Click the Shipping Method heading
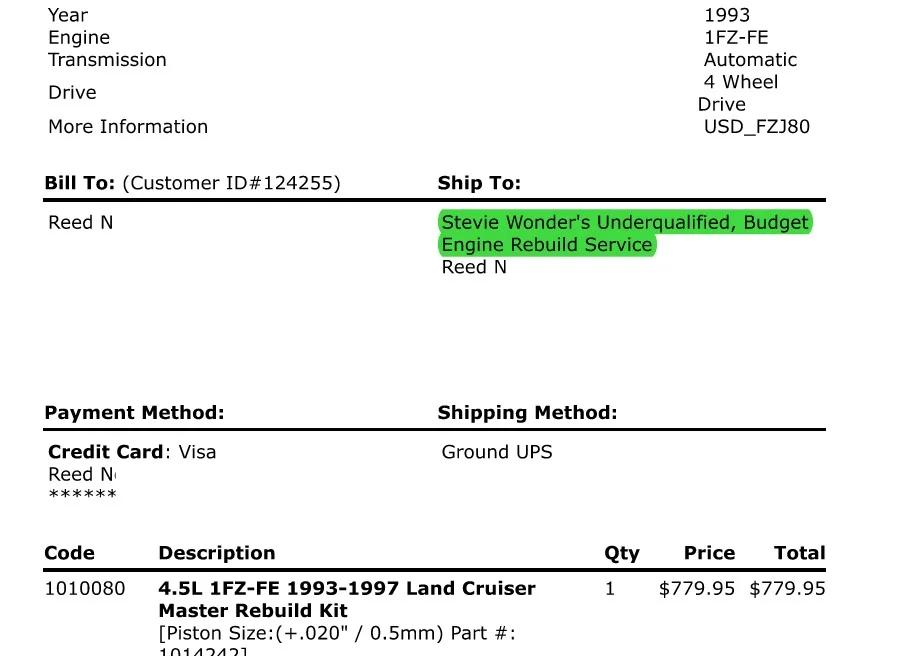The height and width of the screenshot is (656, 901). coord(527,413)
